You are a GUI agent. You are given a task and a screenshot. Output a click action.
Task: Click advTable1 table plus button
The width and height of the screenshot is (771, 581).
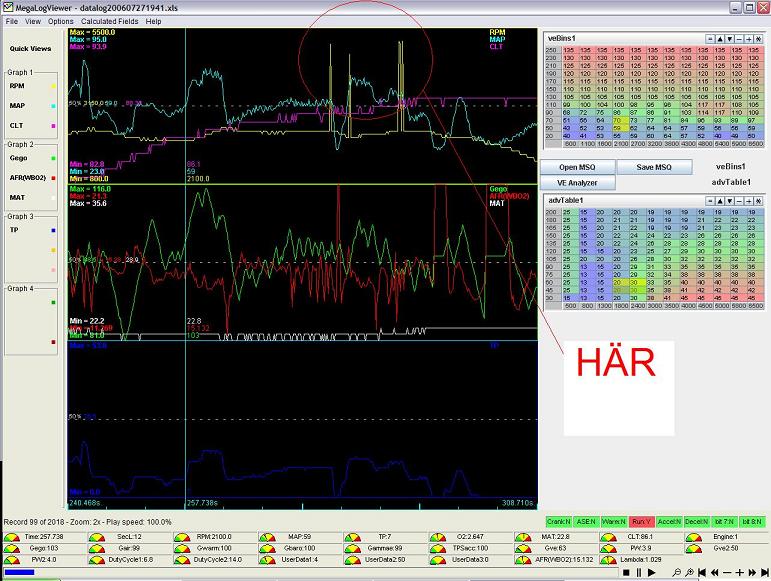click(x=749, y=201)
